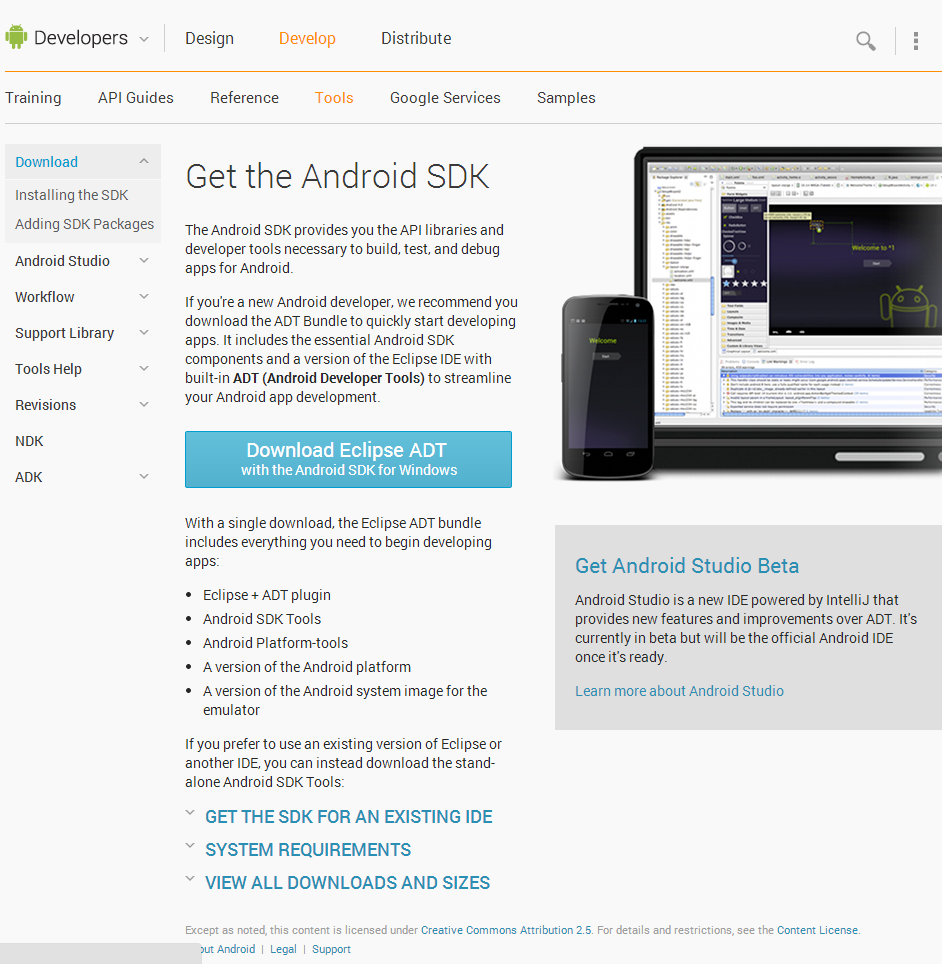942x964 pixels.
Task: Expand the Android Studio sidebar chevron
Action: click(144, 260)
